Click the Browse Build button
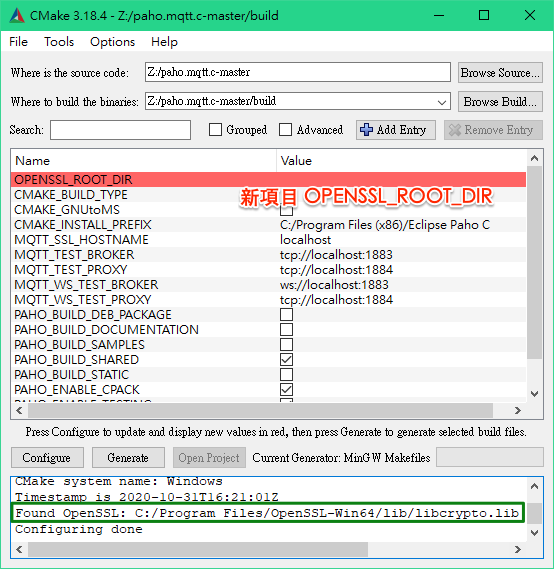554x569 pixels. click(500, 102)
